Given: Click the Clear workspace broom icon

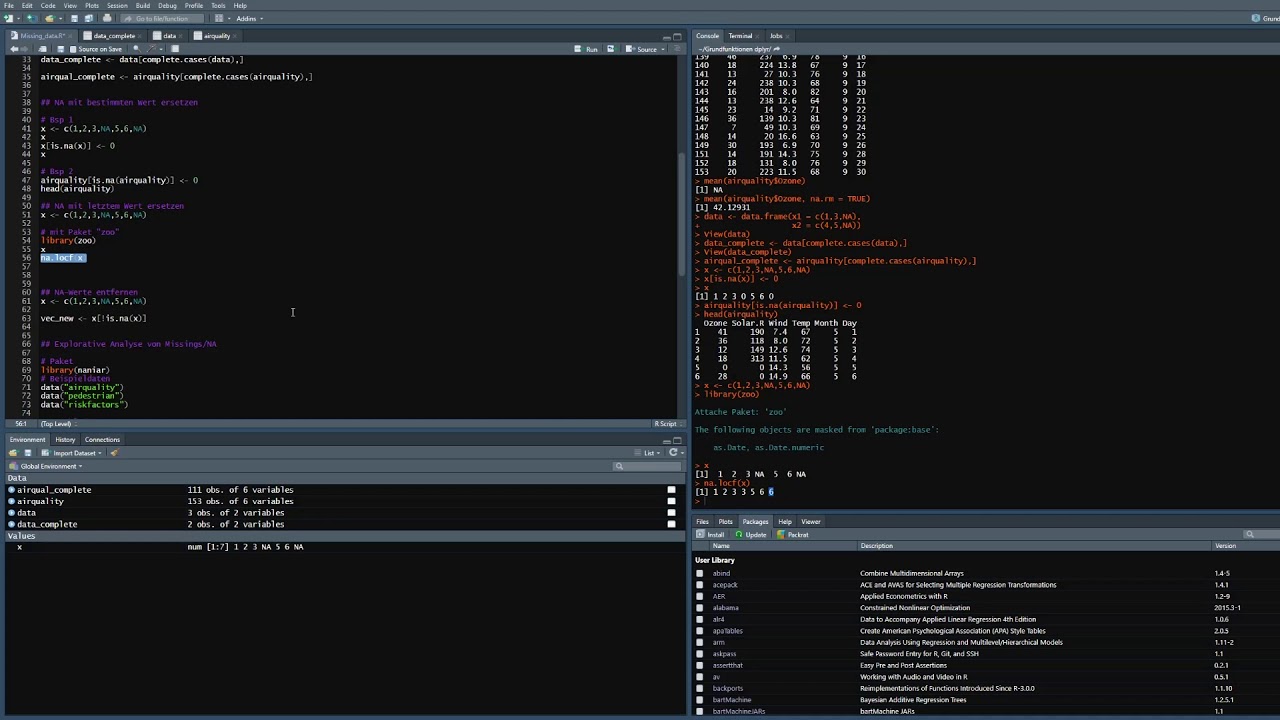Looking at the screenshot, I should [115, 453].
